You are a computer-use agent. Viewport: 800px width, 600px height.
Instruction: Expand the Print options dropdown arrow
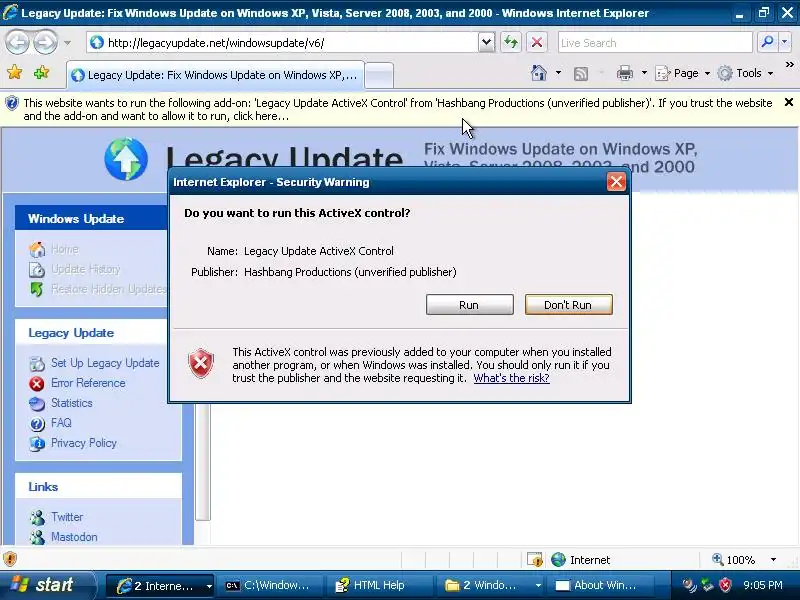[644, 73]
